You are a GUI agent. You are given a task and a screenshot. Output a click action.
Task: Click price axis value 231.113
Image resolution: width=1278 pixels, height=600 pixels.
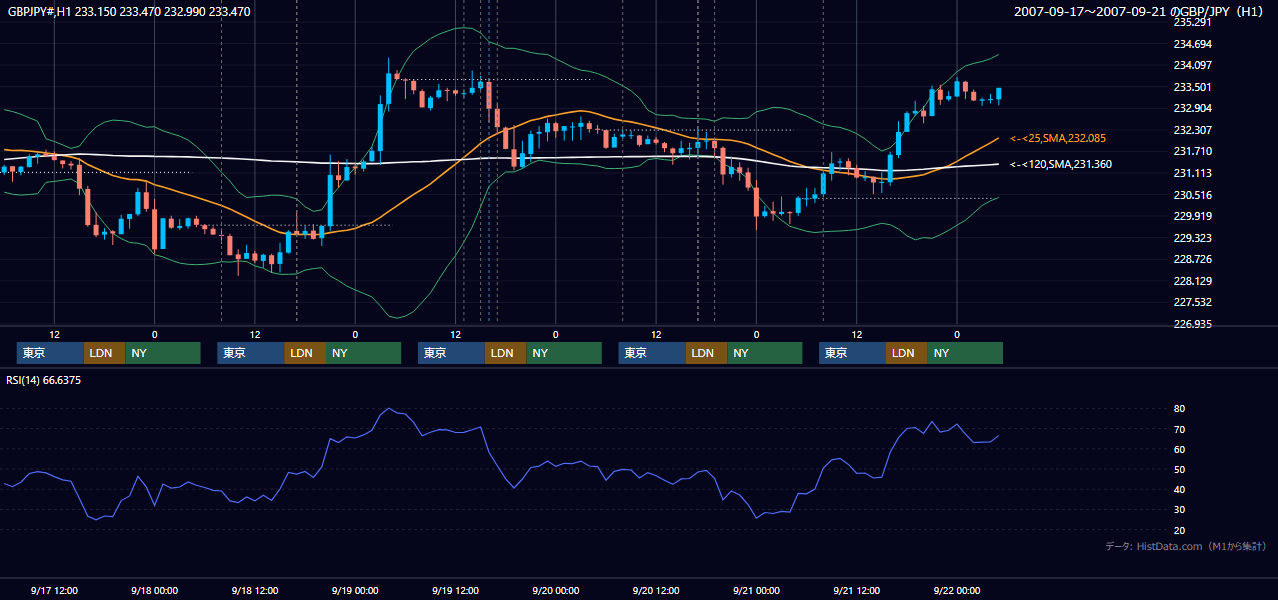tap(1192, 173)
